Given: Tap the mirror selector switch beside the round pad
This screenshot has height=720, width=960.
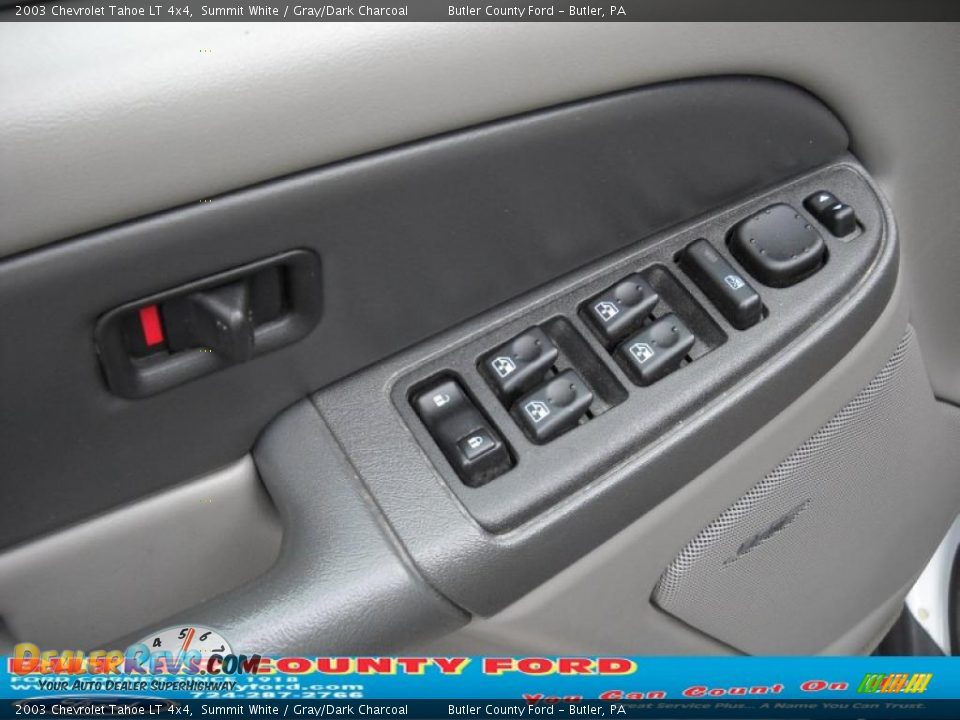Looking at the screenshot, I should [x=831, y=213].
